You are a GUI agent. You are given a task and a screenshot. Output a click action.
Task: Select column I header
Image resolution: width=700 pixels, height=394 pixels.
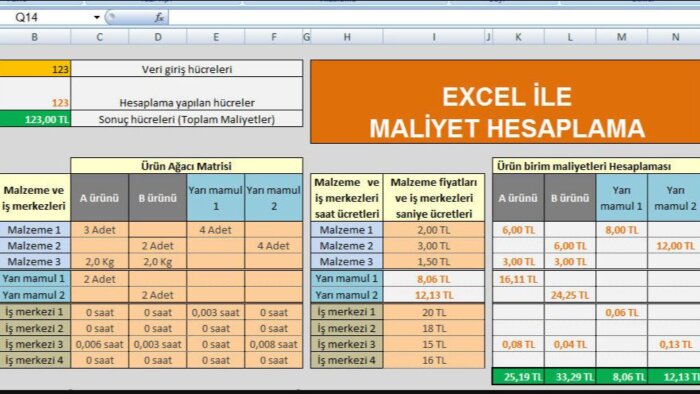[x=433, y=37]
